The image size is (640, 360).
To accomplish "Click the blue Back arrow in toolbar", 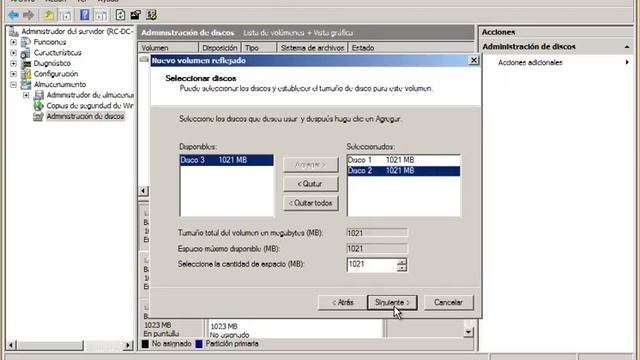I will pyautogui.click(x=13, y=16).
